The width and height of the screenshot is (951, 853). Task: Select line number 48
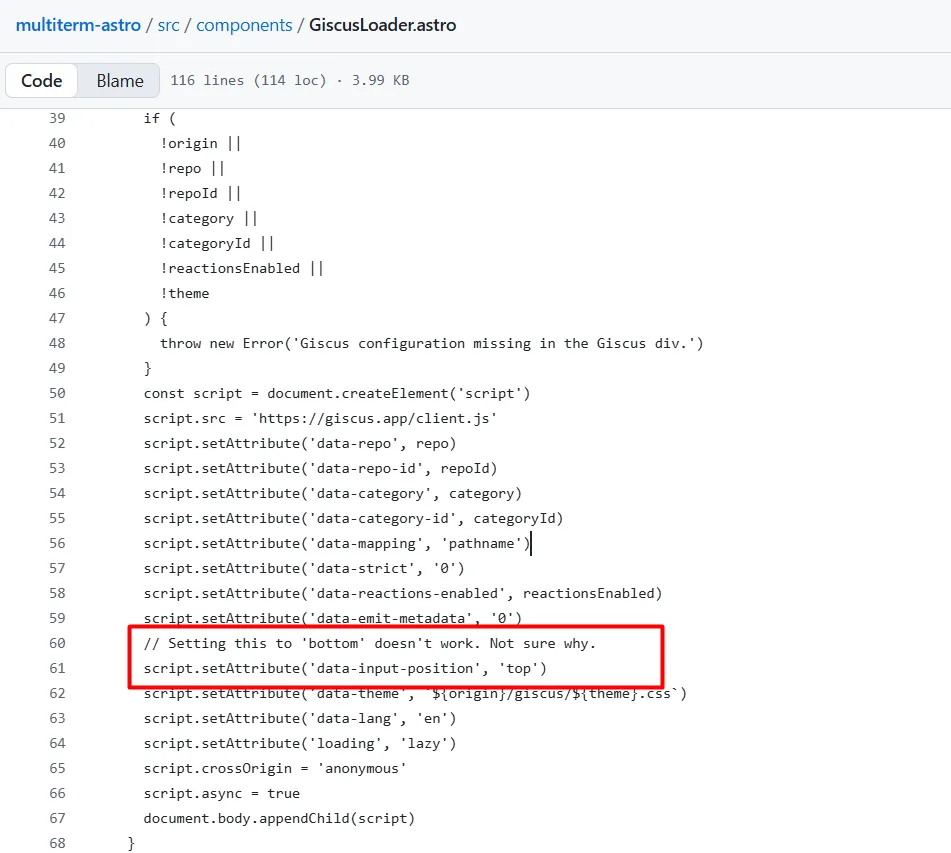pyautogui.click(x=57, y=343)
